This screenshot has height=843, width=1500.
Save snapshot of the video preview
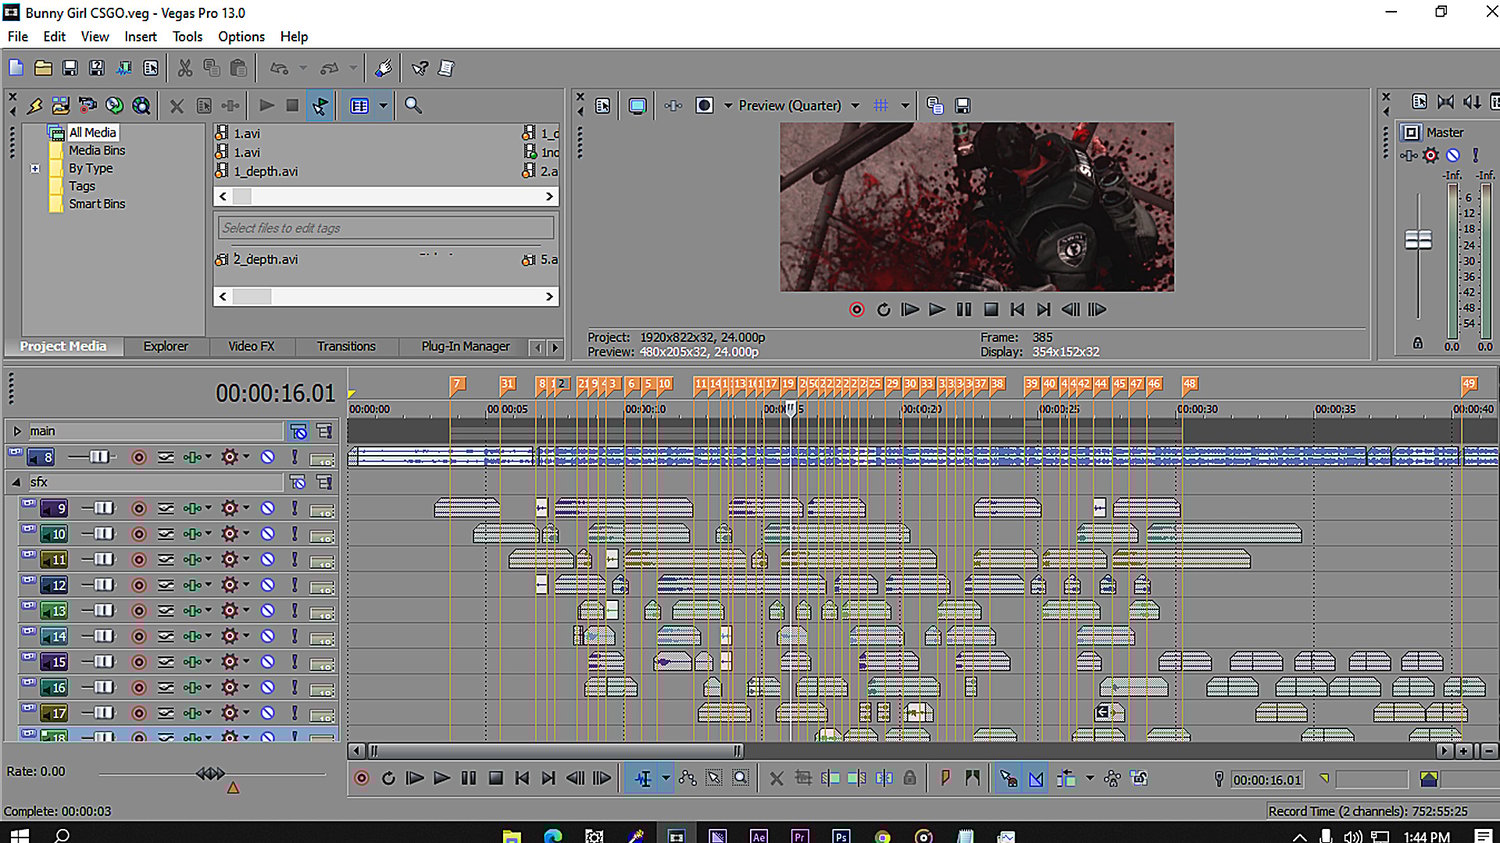[x=962, y=106]
